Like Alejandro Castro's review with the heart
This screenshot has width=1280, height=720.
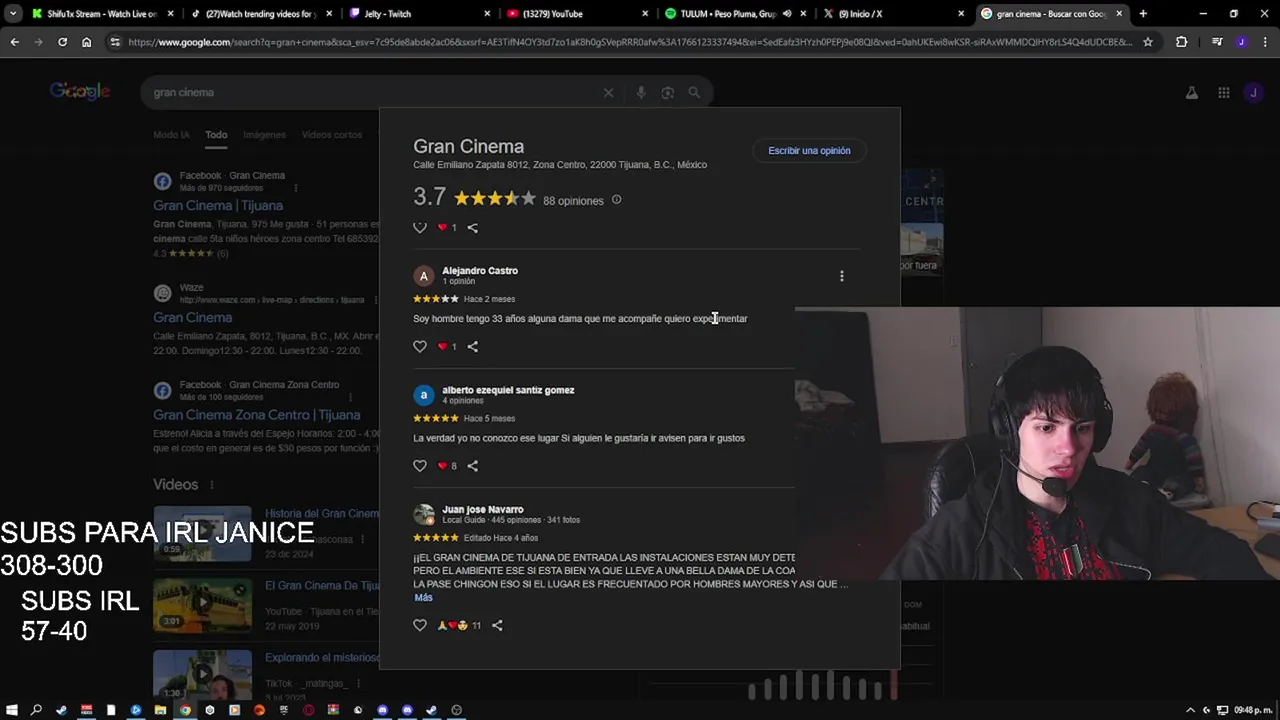click(x=420, y=347)
